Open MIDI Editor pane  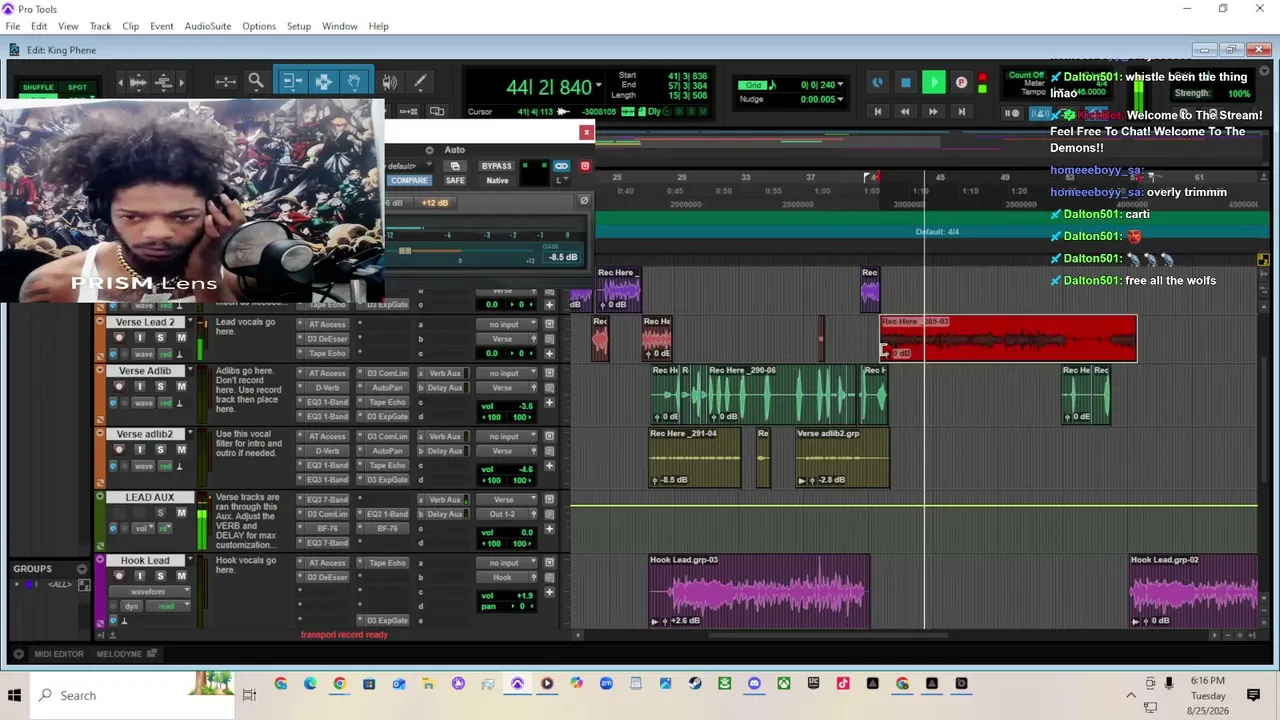click(x=59, y=654)
